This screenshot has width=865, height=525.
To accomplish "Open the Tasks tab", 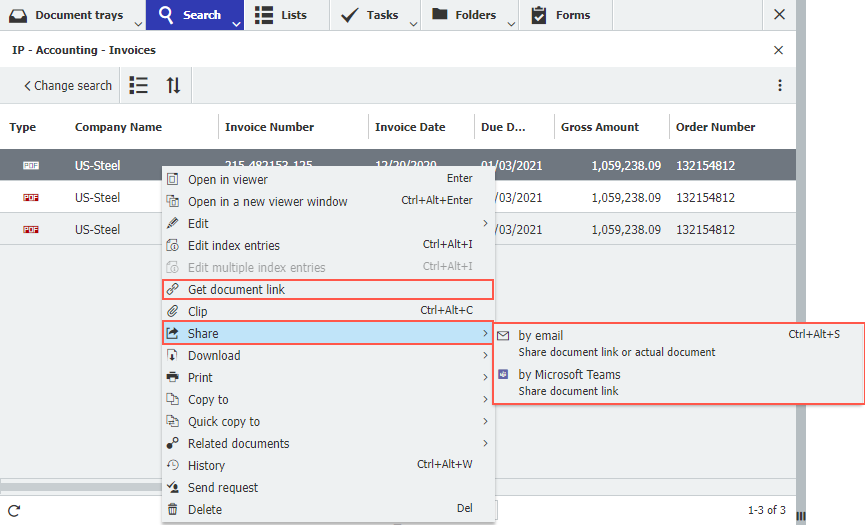I will [x=370, y=15].
